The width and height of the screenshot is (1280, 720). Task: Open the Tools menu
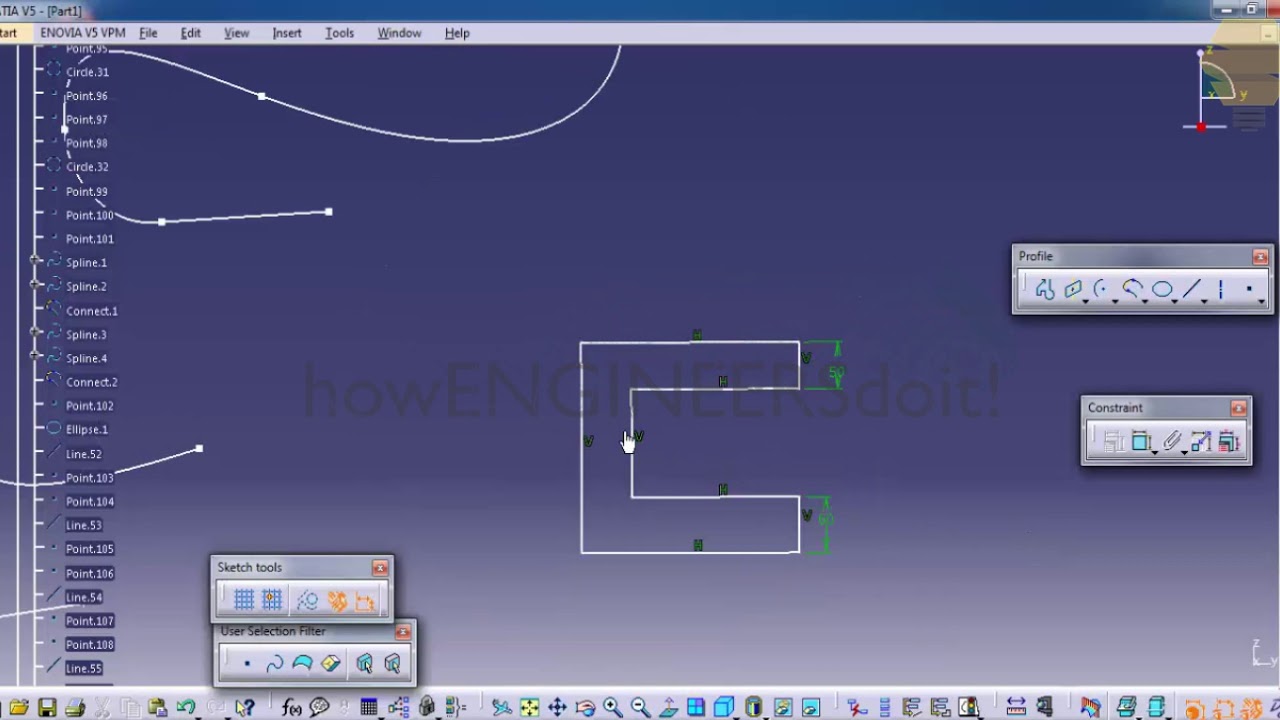339,33
